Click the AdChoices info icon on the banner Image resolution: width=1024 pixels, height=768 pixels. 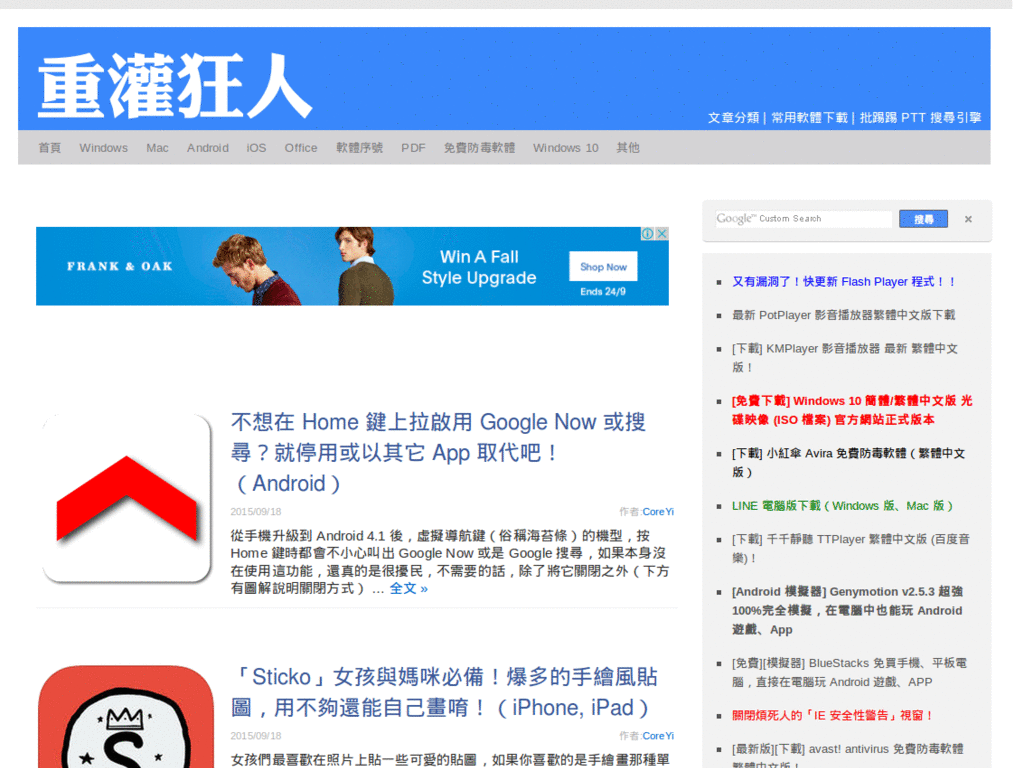click(x=648, y=234)
